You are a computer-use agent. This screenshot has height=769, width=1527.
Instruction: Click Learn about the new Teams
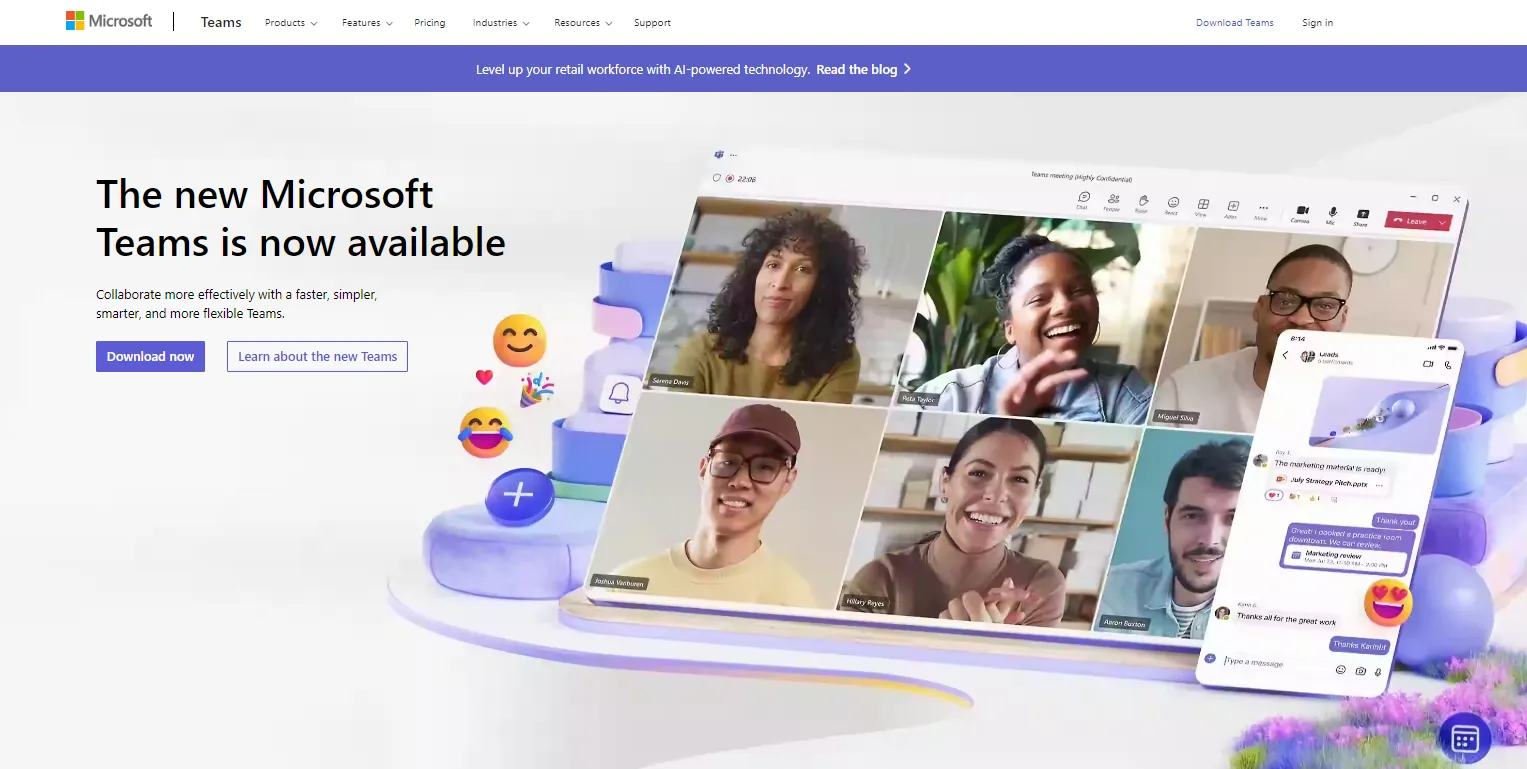click(x=317, y=356)
